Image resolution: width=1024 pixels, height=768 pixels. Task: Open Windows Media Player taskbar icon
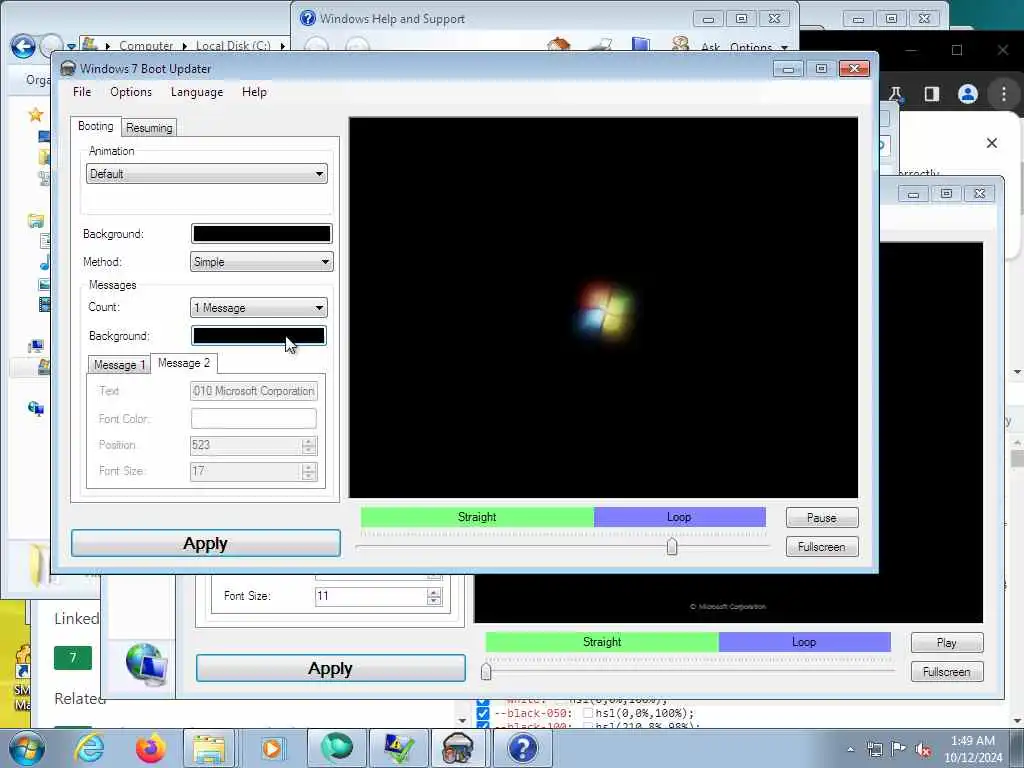click(x=271, y=748)
